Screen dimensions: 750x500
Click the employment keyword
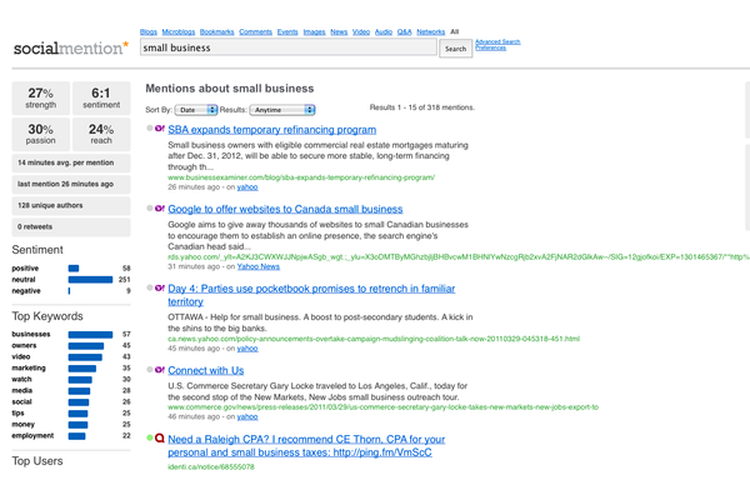tap(33, 435)
